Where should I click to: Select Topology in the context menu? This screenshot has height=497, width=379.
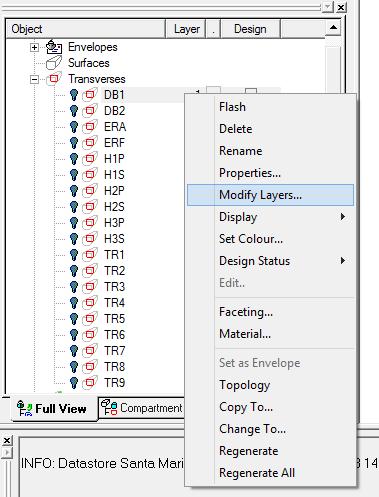pyautogui.click(x=270, y=385)
